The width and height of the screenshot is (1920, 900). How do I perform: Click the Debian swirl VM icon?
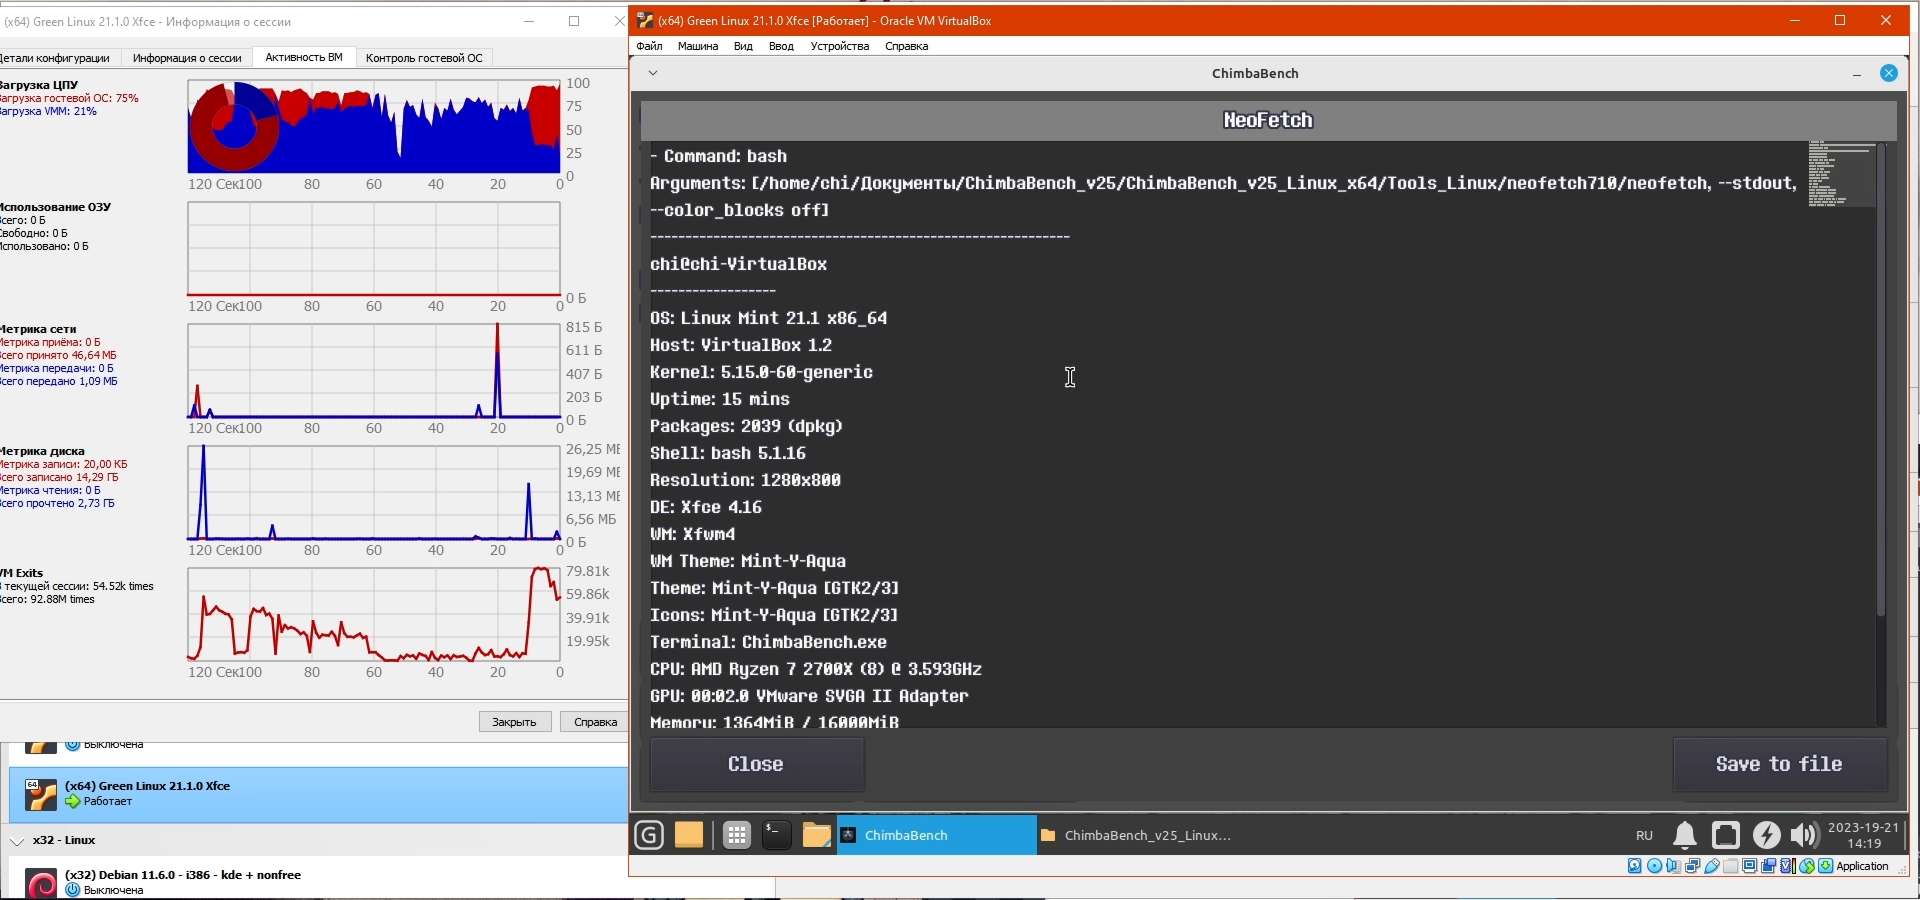[41, 884]
